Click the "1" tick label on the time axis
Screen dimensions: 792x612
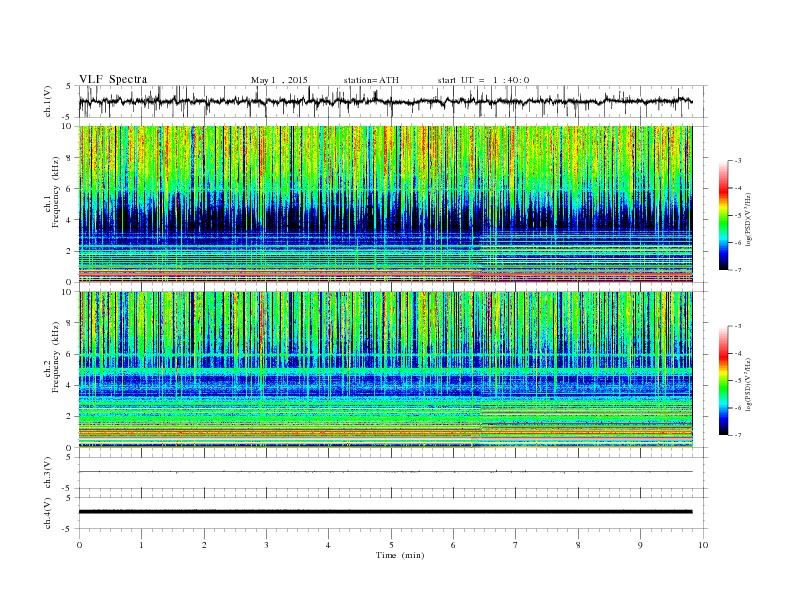click(x=141, y=545)
